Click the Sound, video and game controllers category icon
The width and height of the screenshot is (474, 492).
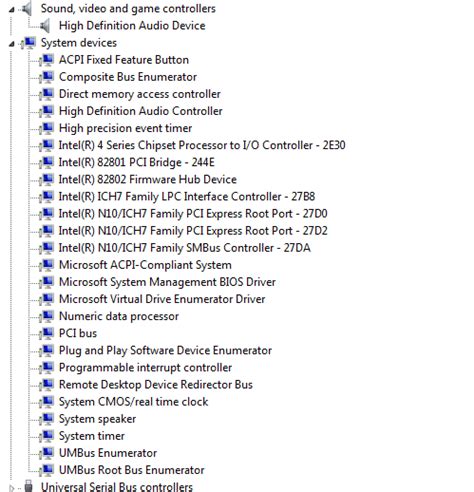pos(27,9)
